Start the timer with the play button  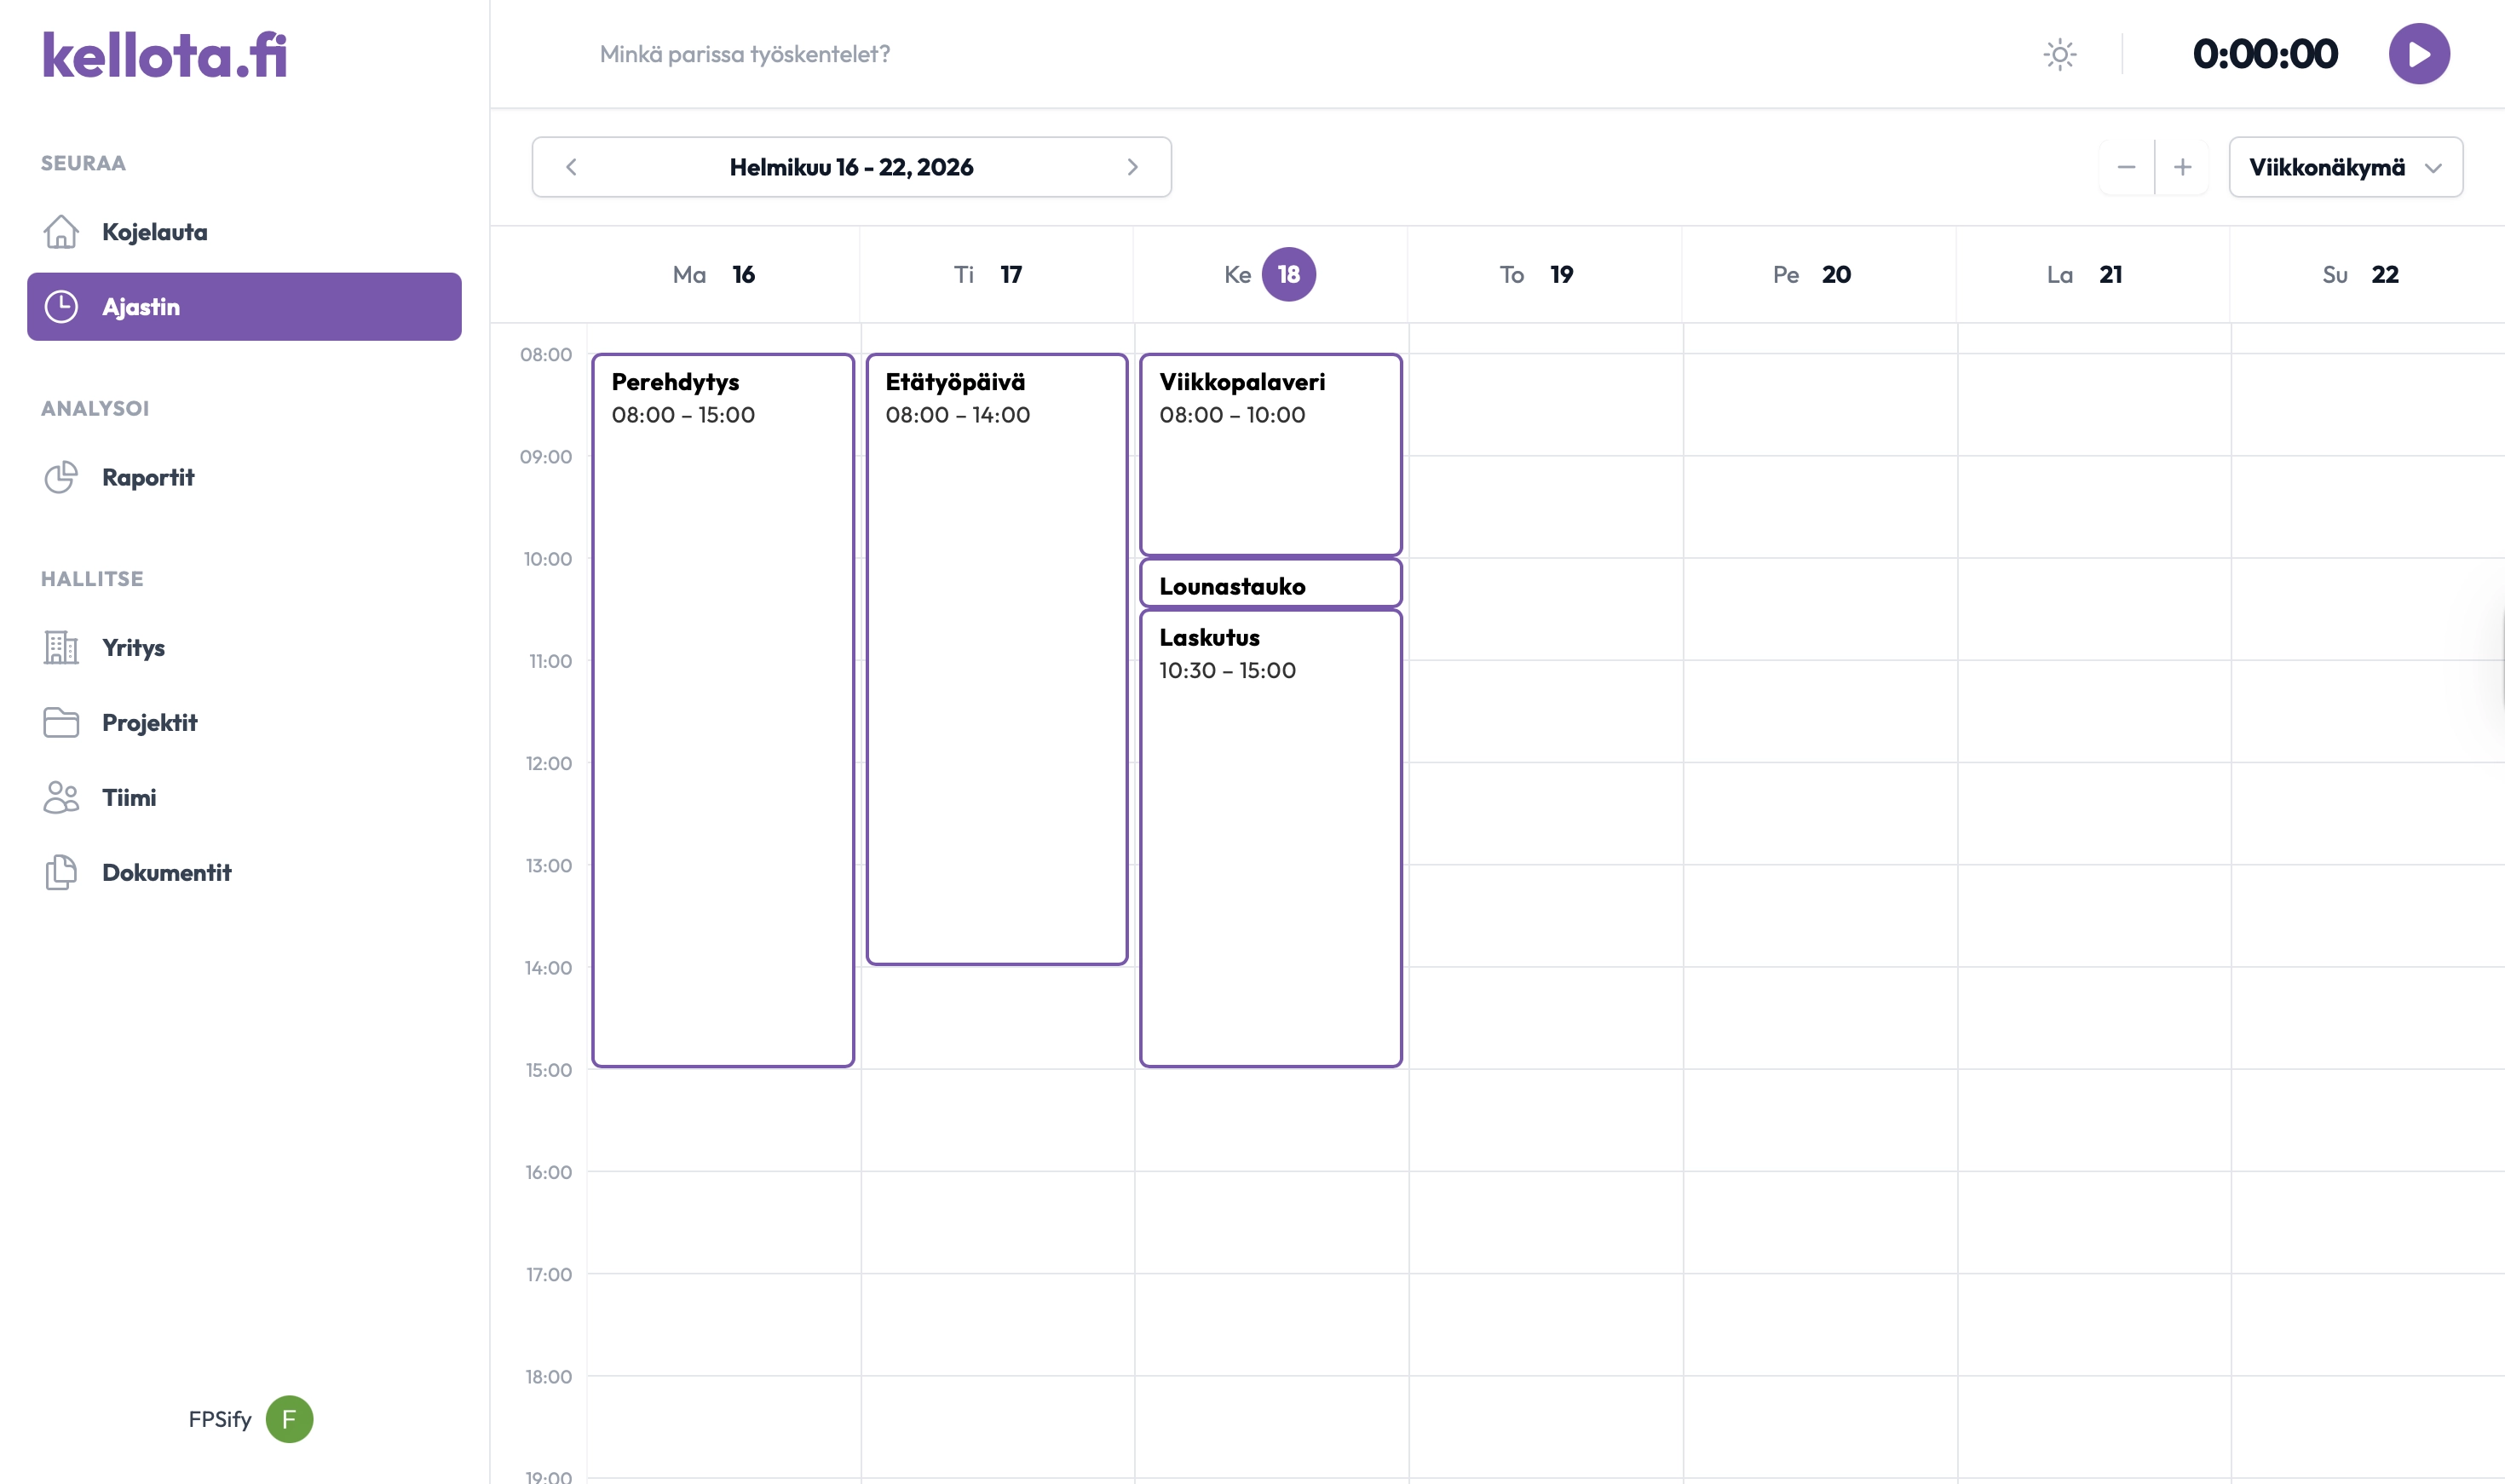click(2418, 54)
